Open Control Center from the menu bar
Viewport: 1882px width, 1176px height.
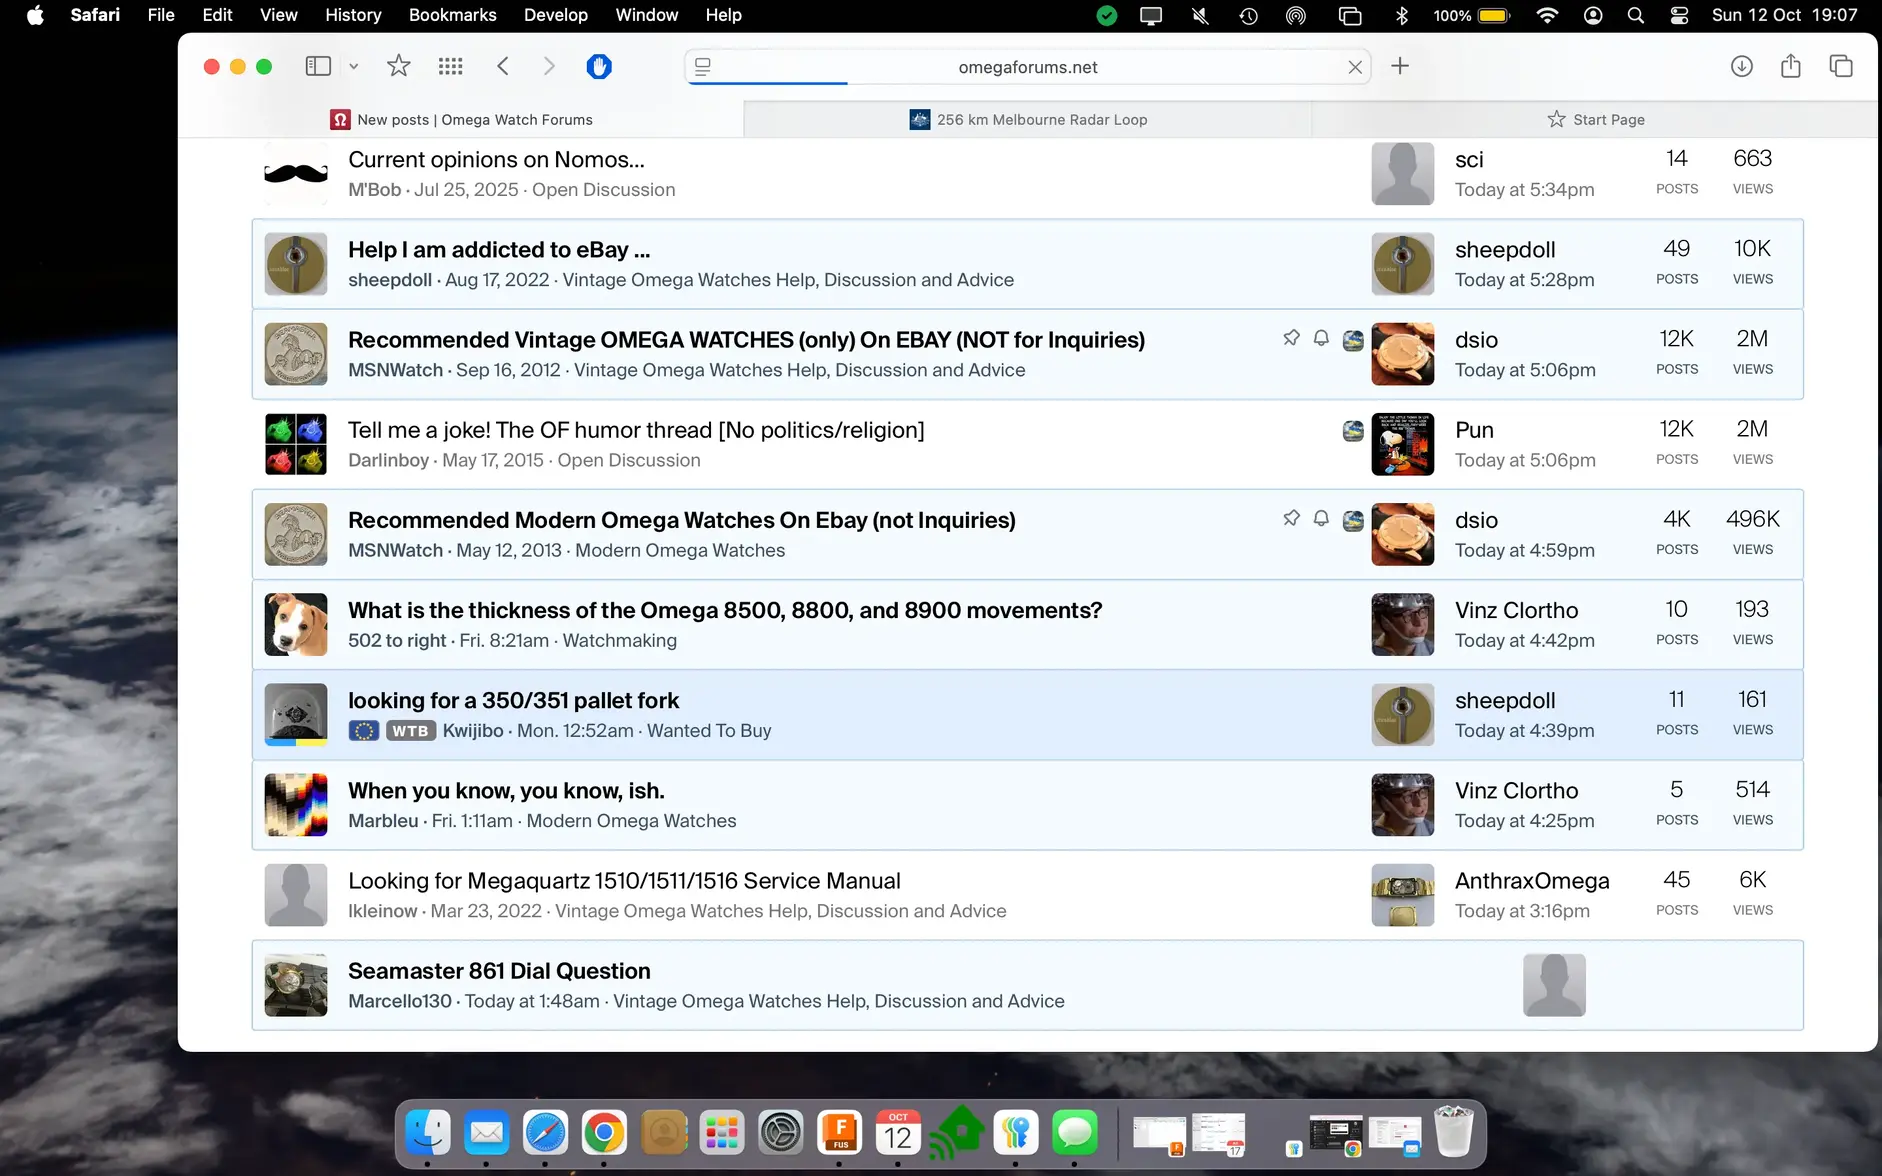pos(1678,15)
